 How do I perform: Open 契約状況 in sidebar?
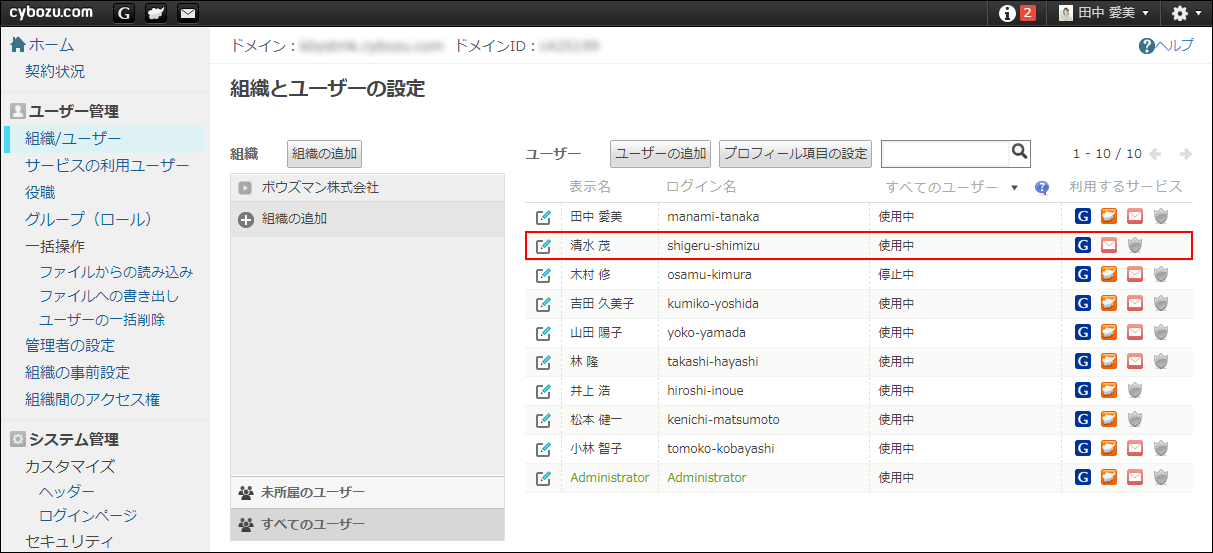pyautogui.click(x=55, y=72)
